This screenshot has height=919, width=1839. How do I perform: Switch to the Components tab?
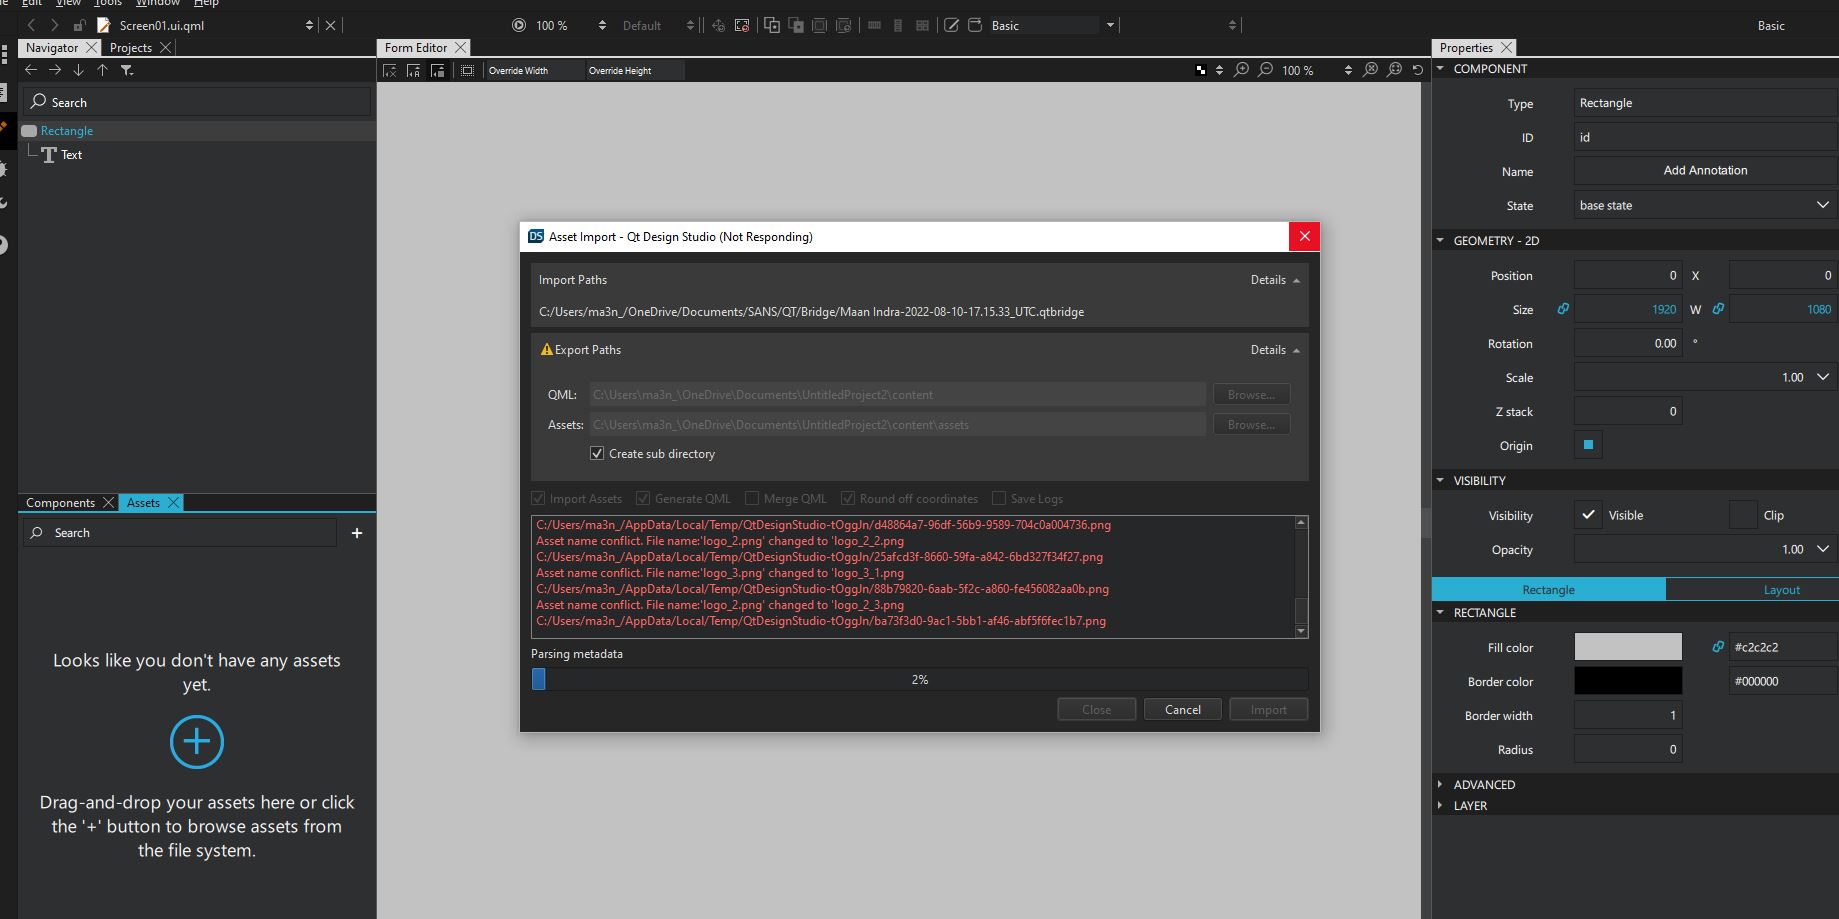[x=60, y=503]
